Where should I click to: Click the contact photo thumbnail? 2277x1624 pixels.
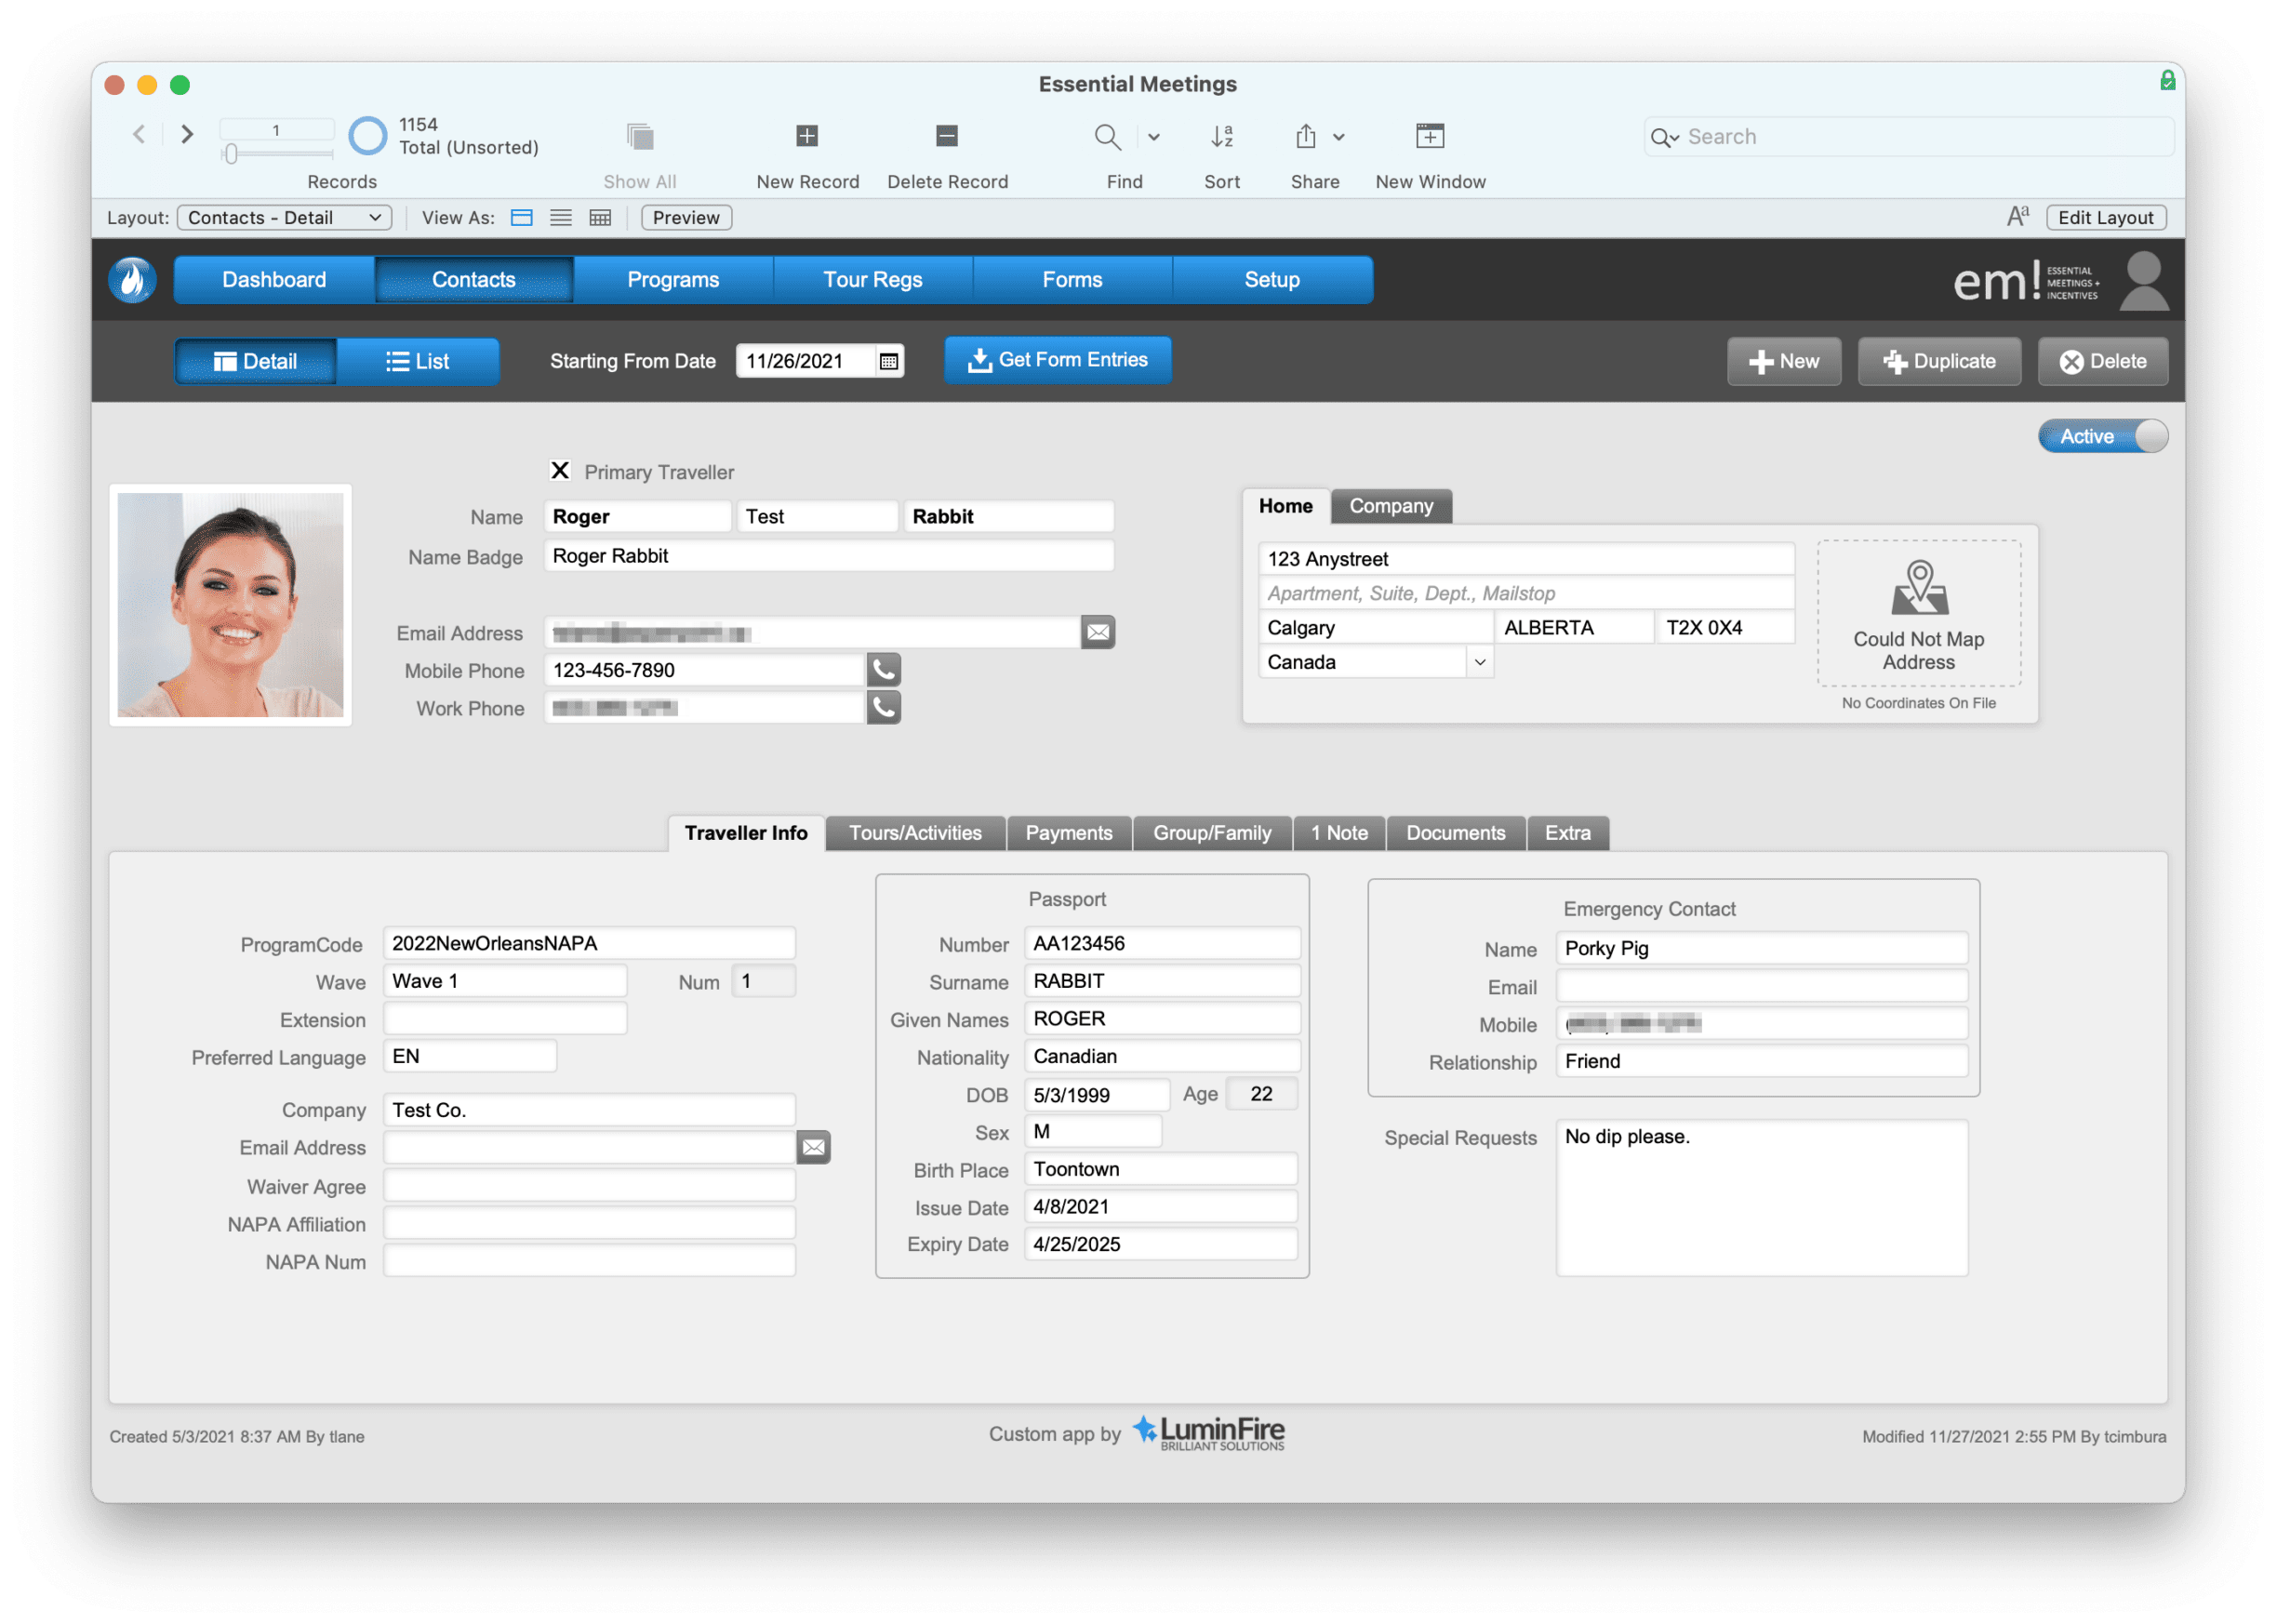230,605
